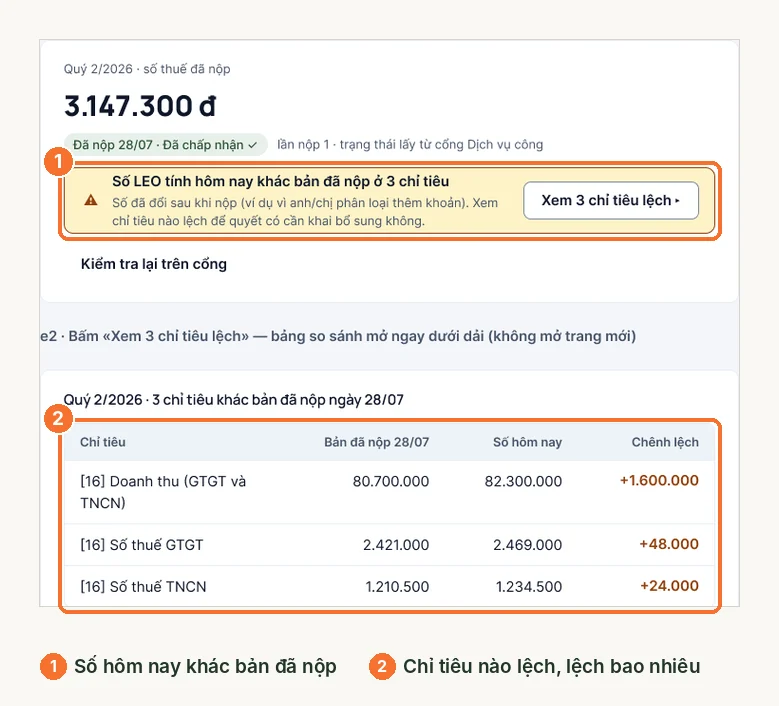Viewport: 779px width, 706px height.
Task: Click the "Chỉ tiêu" column header
Action: coord(103,442)
